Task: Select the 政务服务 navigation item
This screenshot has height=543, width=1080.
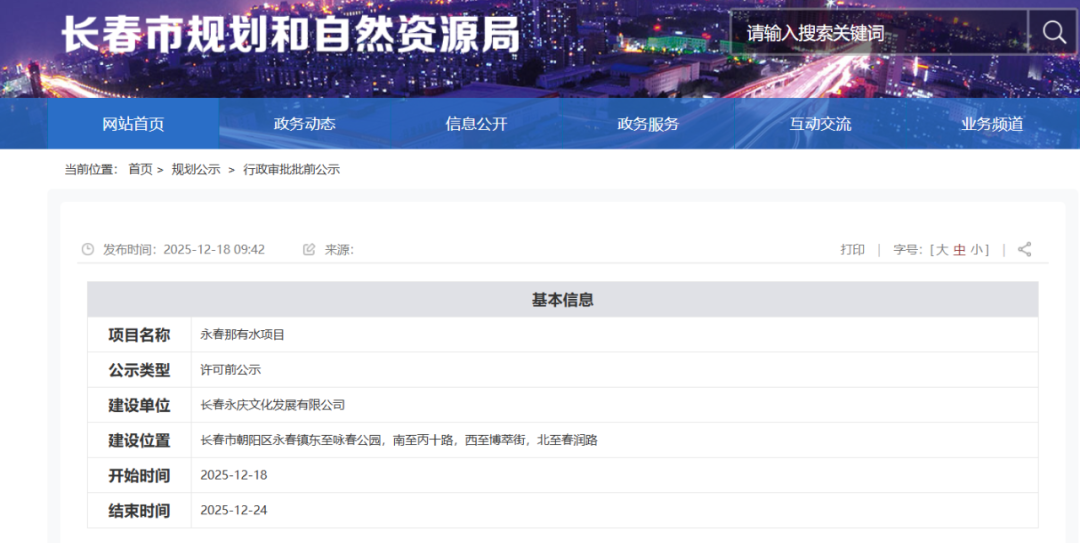Action: pos(648,124)
